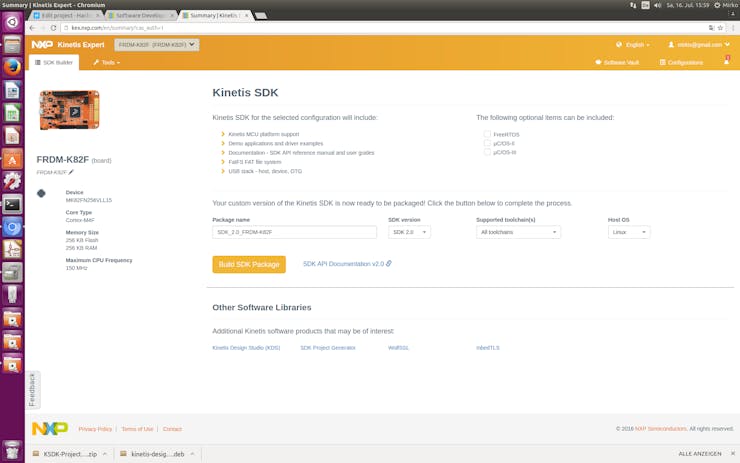
Task: Open the Terminal from the dock
Action: 12,204
